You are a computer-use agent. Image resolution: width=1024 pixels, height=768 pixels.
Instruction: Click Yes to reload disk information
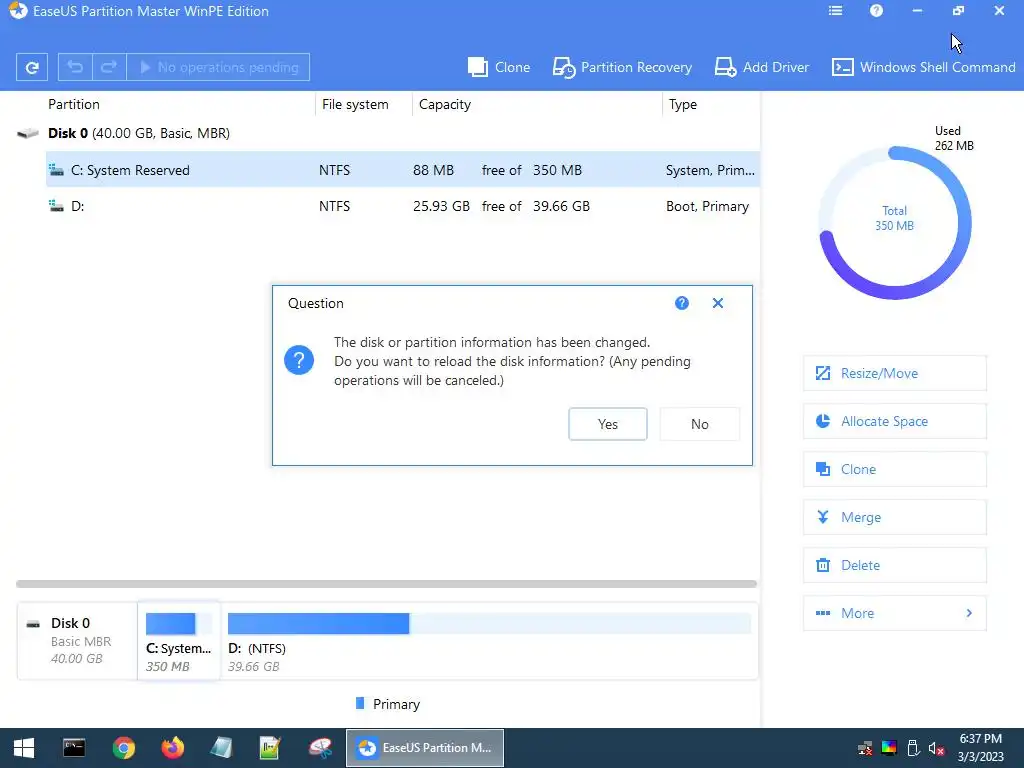tap(607, 424)
